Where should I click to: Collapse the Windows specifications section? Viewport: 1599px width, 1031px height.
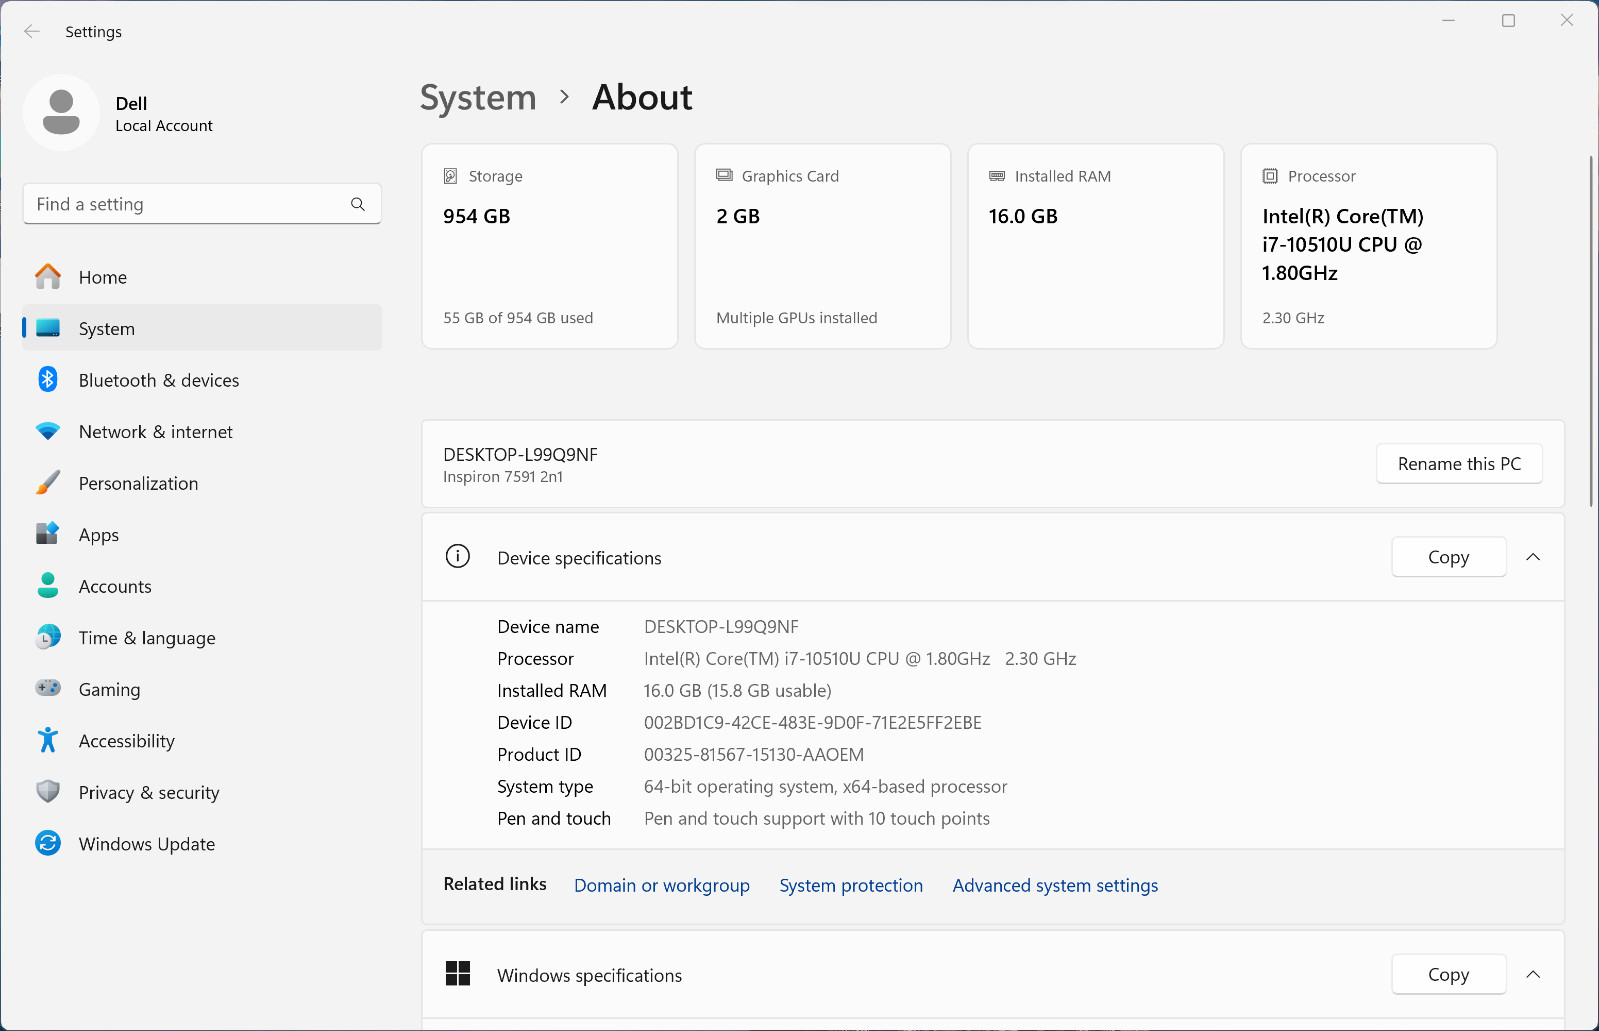click(1533, 974)
